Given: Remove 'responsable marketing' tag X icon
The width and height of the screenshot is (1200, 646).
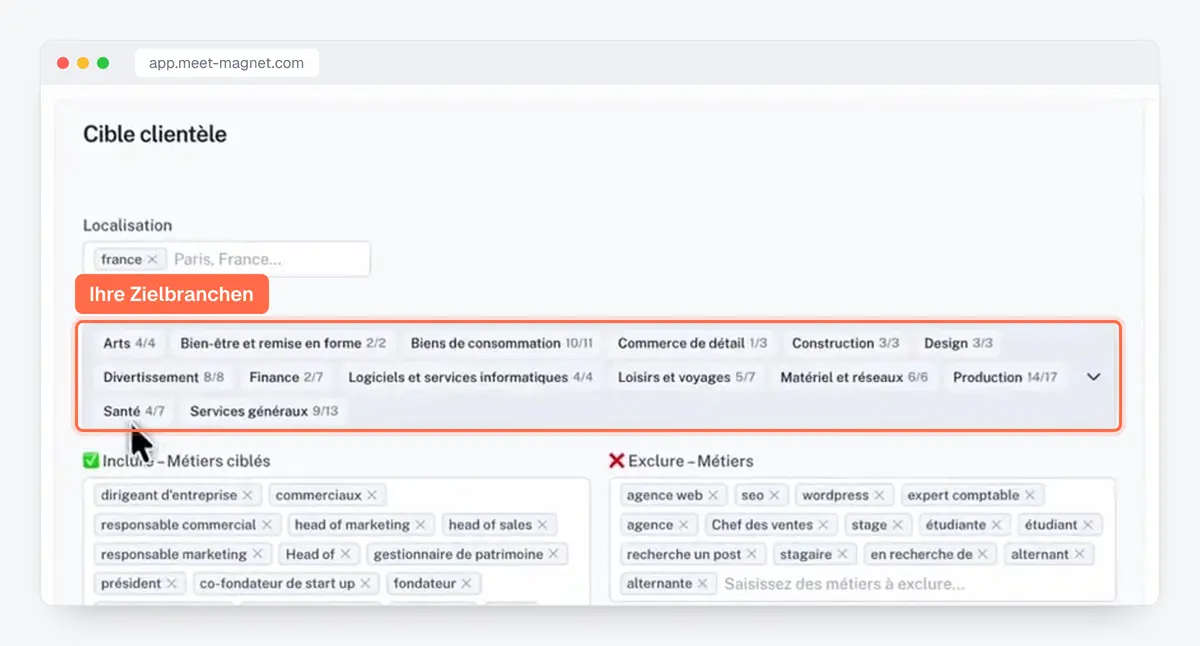Looking at the screenshot, I should tap(257, 554).
